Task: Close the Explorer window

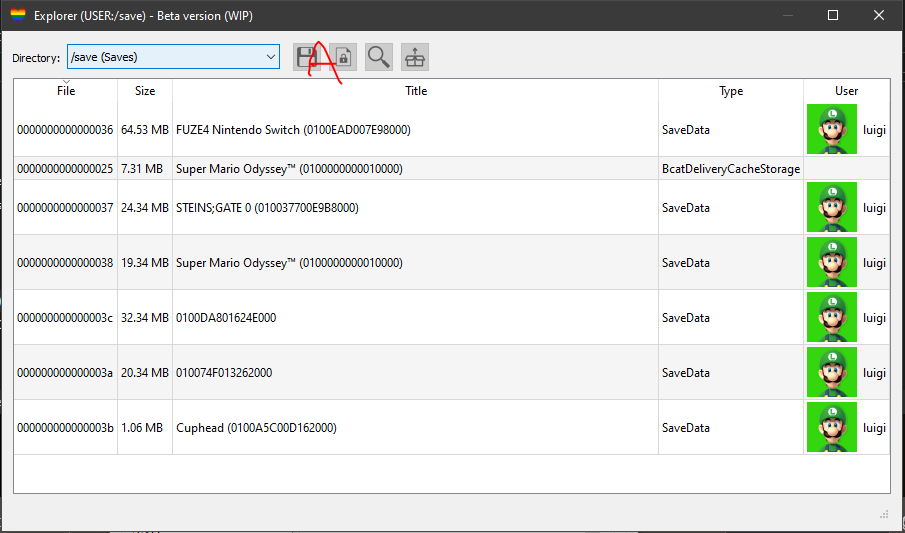Action: click(878, 16)
